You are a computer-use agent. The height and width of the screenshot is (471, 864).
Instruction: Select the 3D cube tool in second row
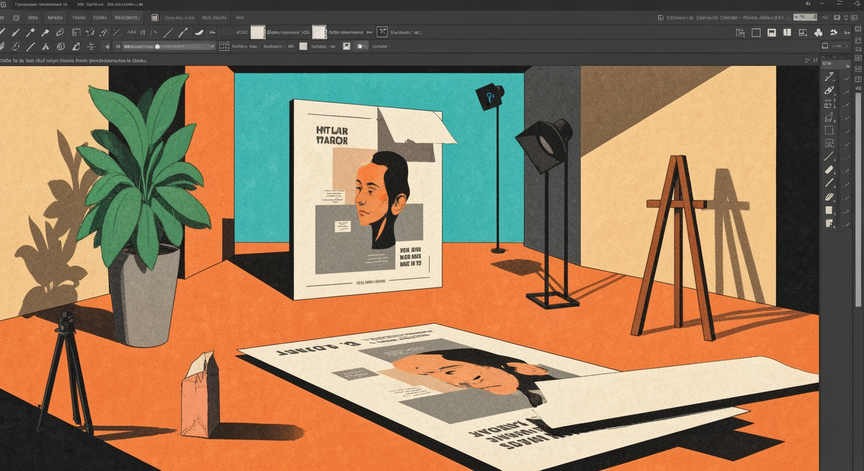coord(61,46)
